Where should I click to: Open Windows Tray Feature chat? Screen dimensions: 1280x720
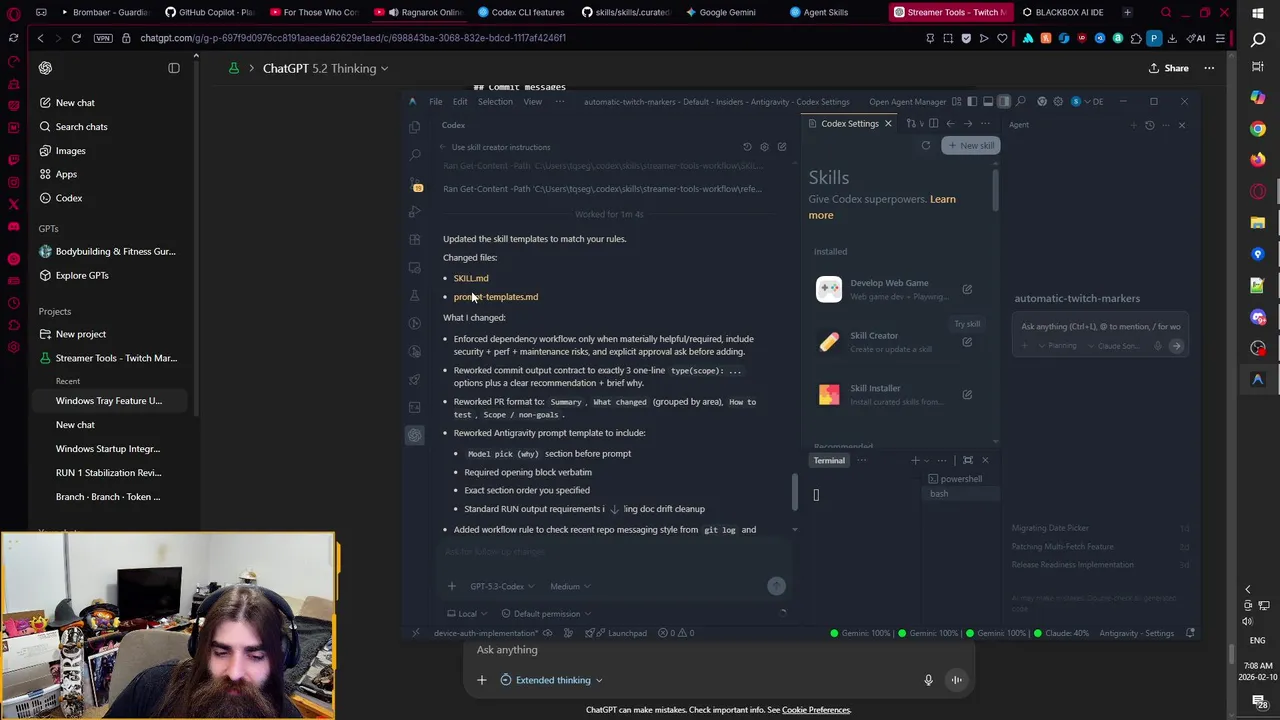point(108,400)
